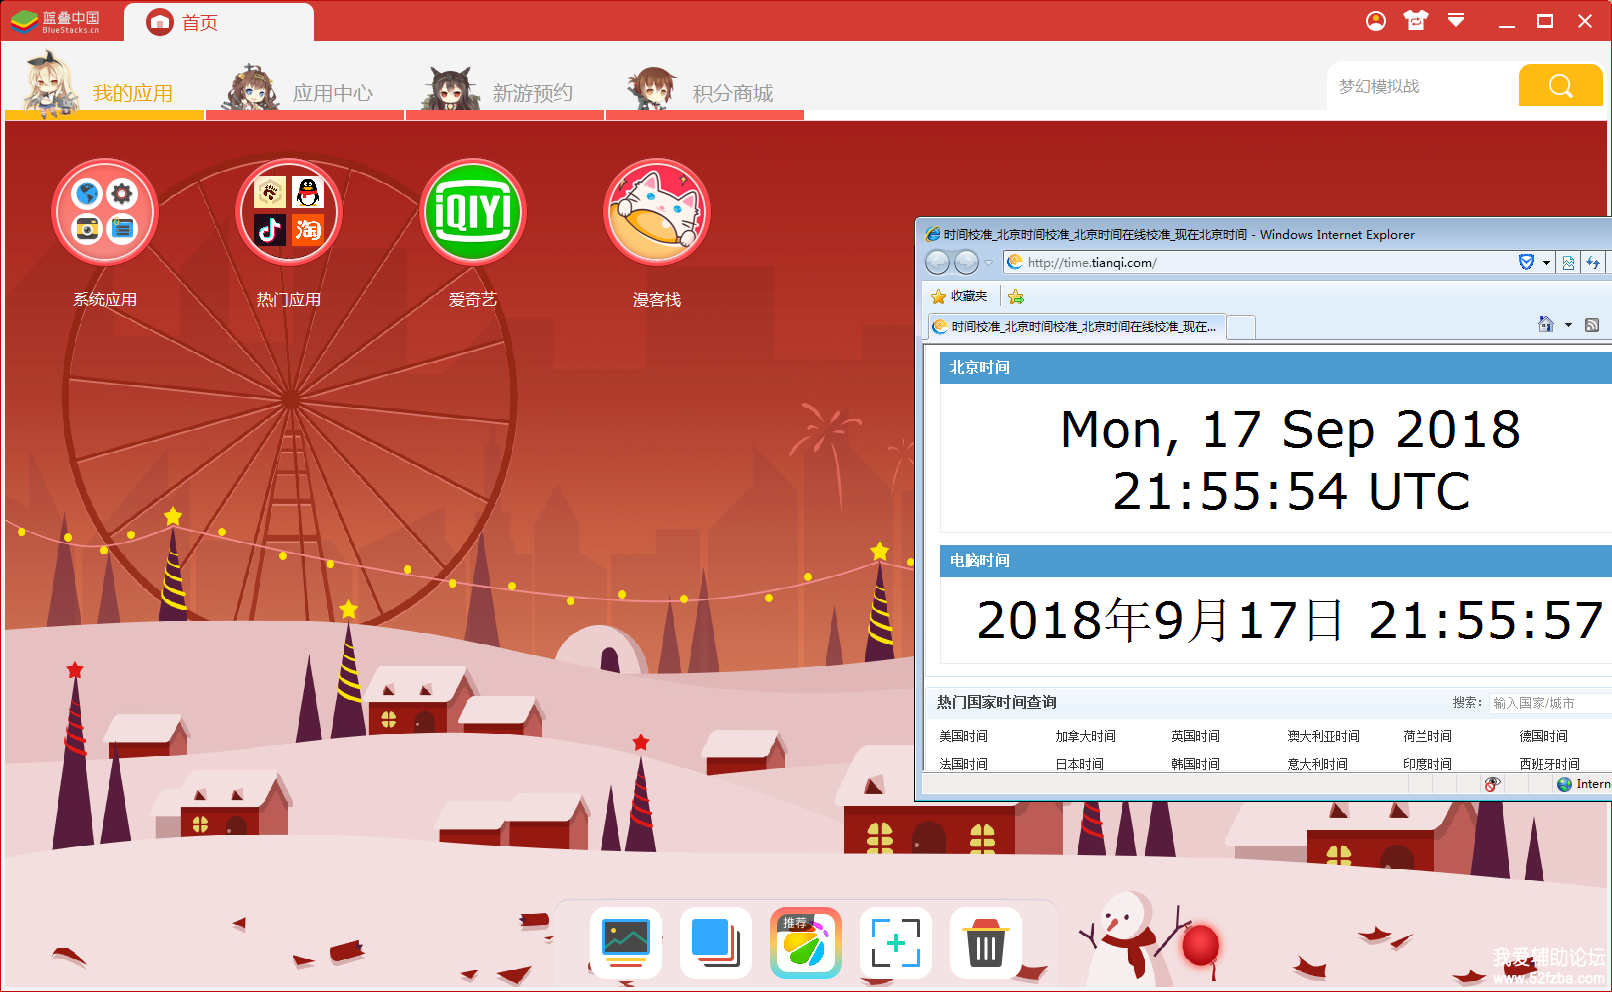Click the Internet zone globe in status bar

(x=1565, y=785)
